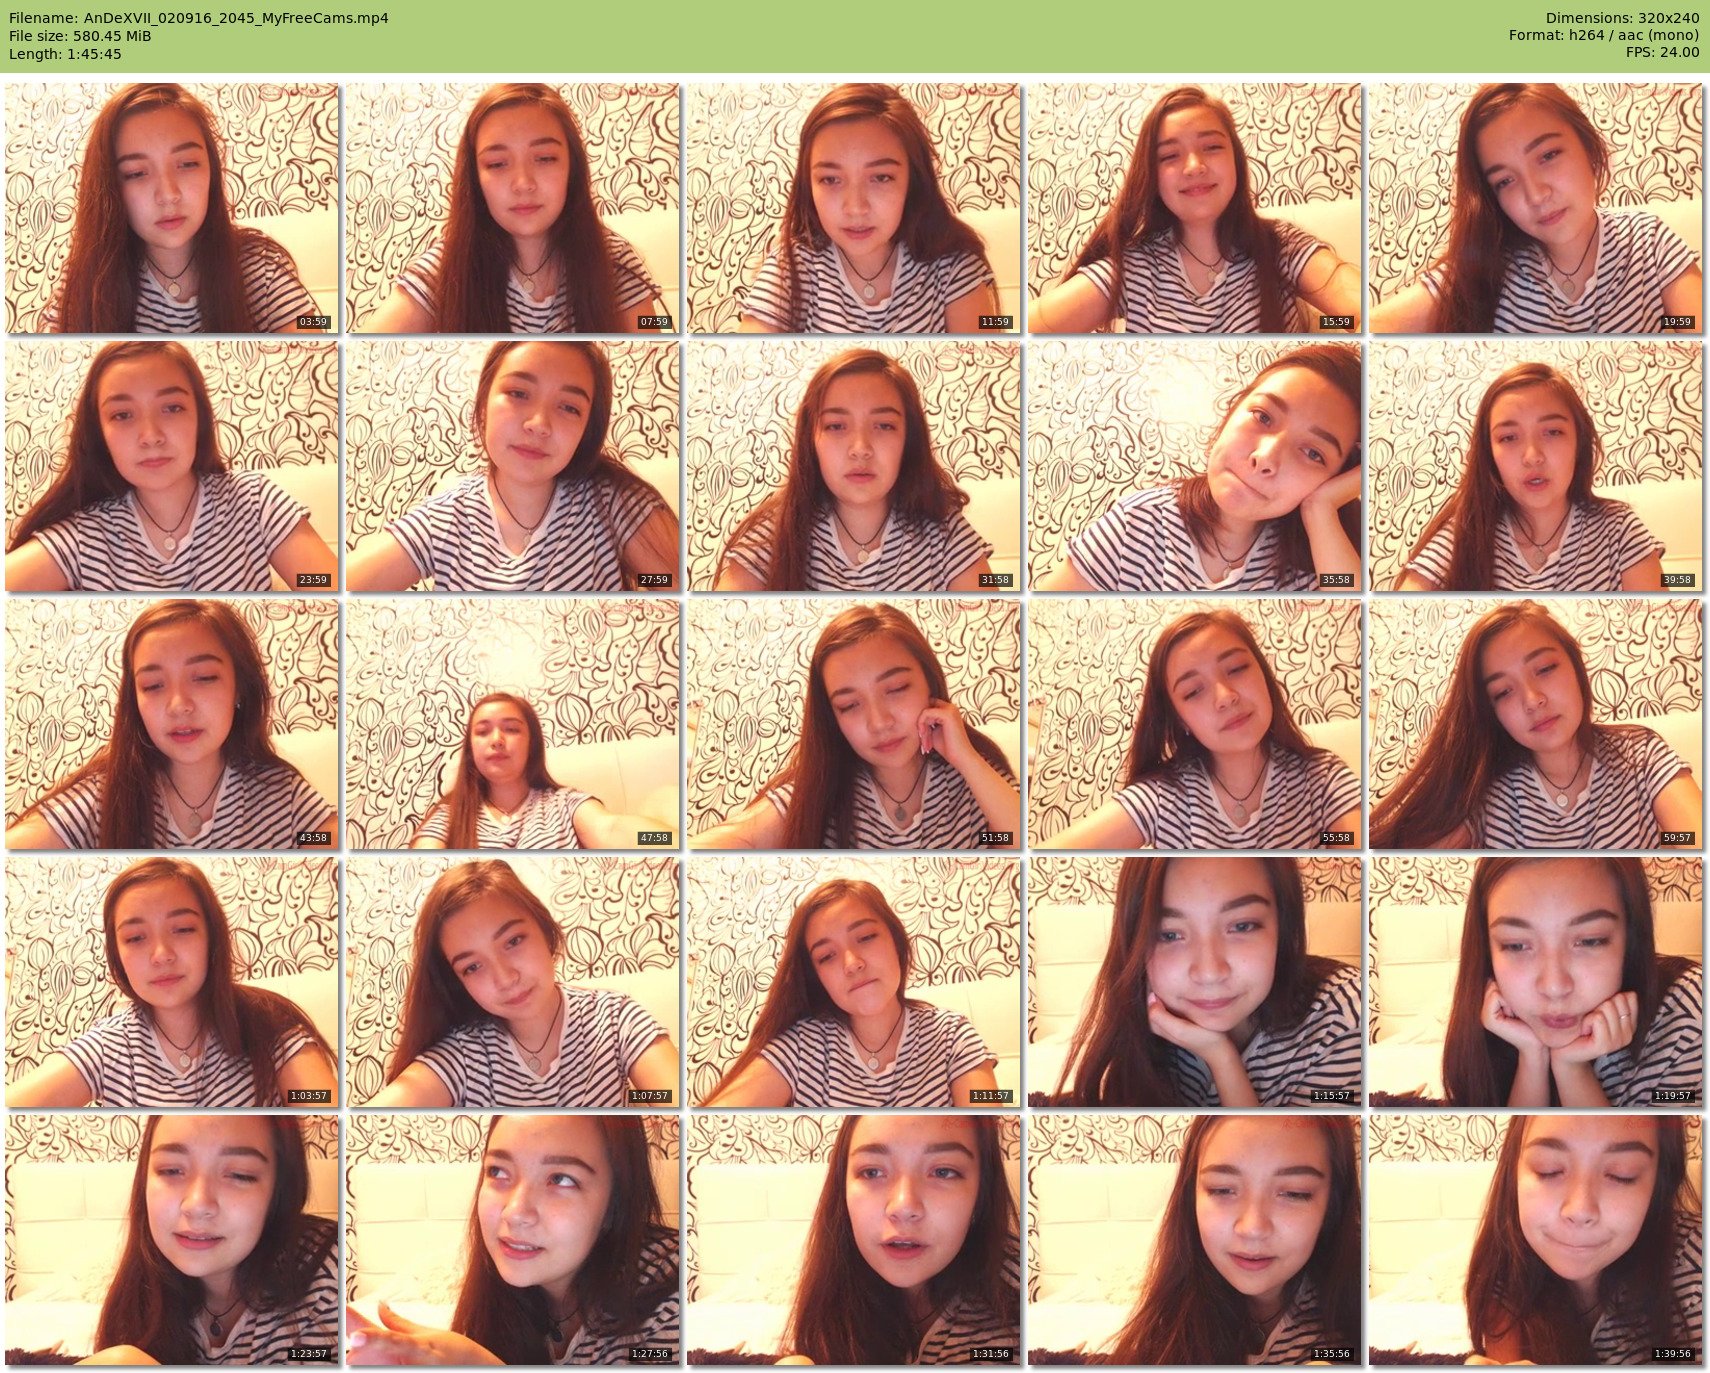Image resolution: width=1710 pixels, height=1373 pixels.
Task: Click the 43:58 thumbnail
Action: (x=171, y=724)
